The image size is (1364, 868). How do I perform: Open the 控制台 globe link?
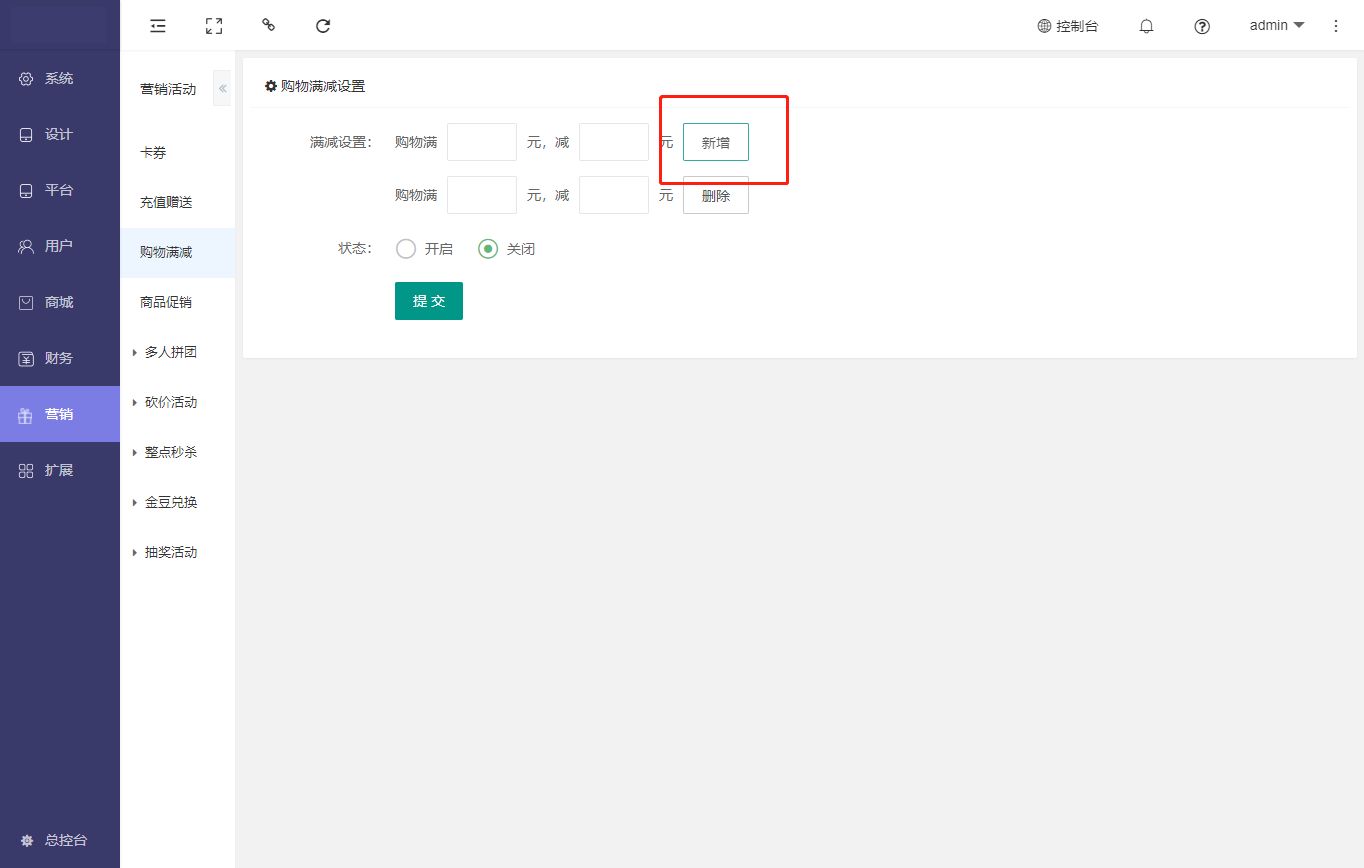pos(1068,26)
